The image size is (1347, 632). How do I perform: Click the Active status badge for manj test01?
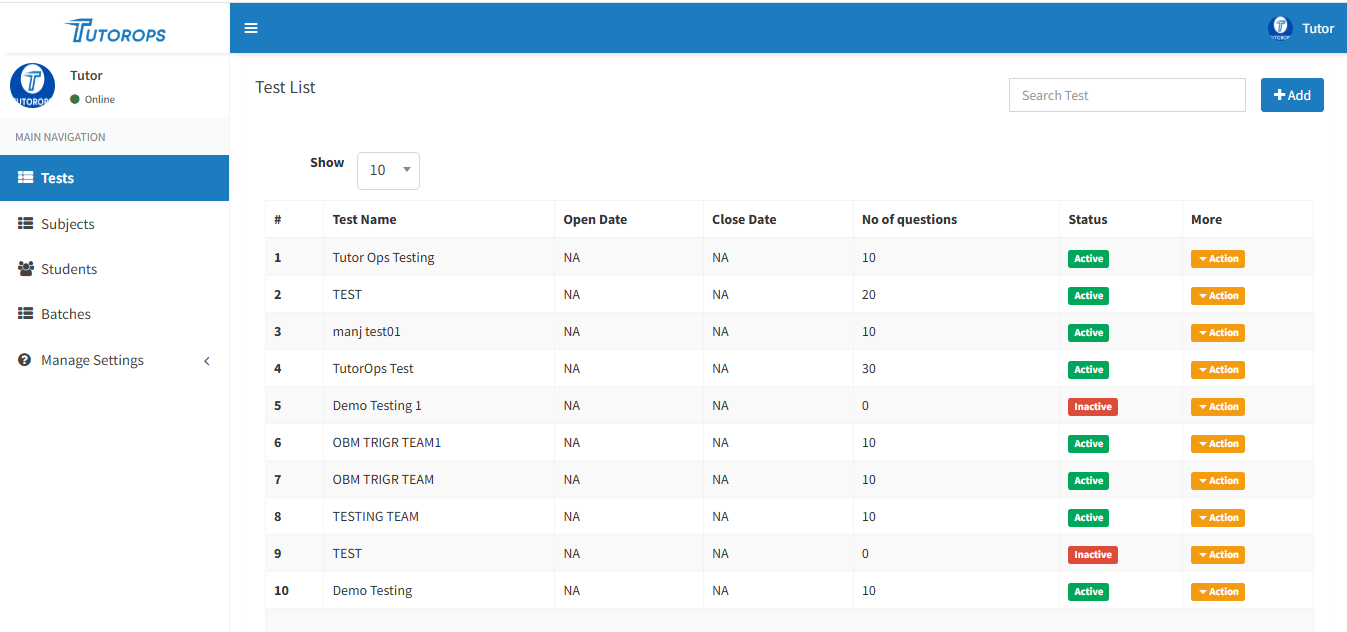pyautogui.click(x=1088, y=333)
